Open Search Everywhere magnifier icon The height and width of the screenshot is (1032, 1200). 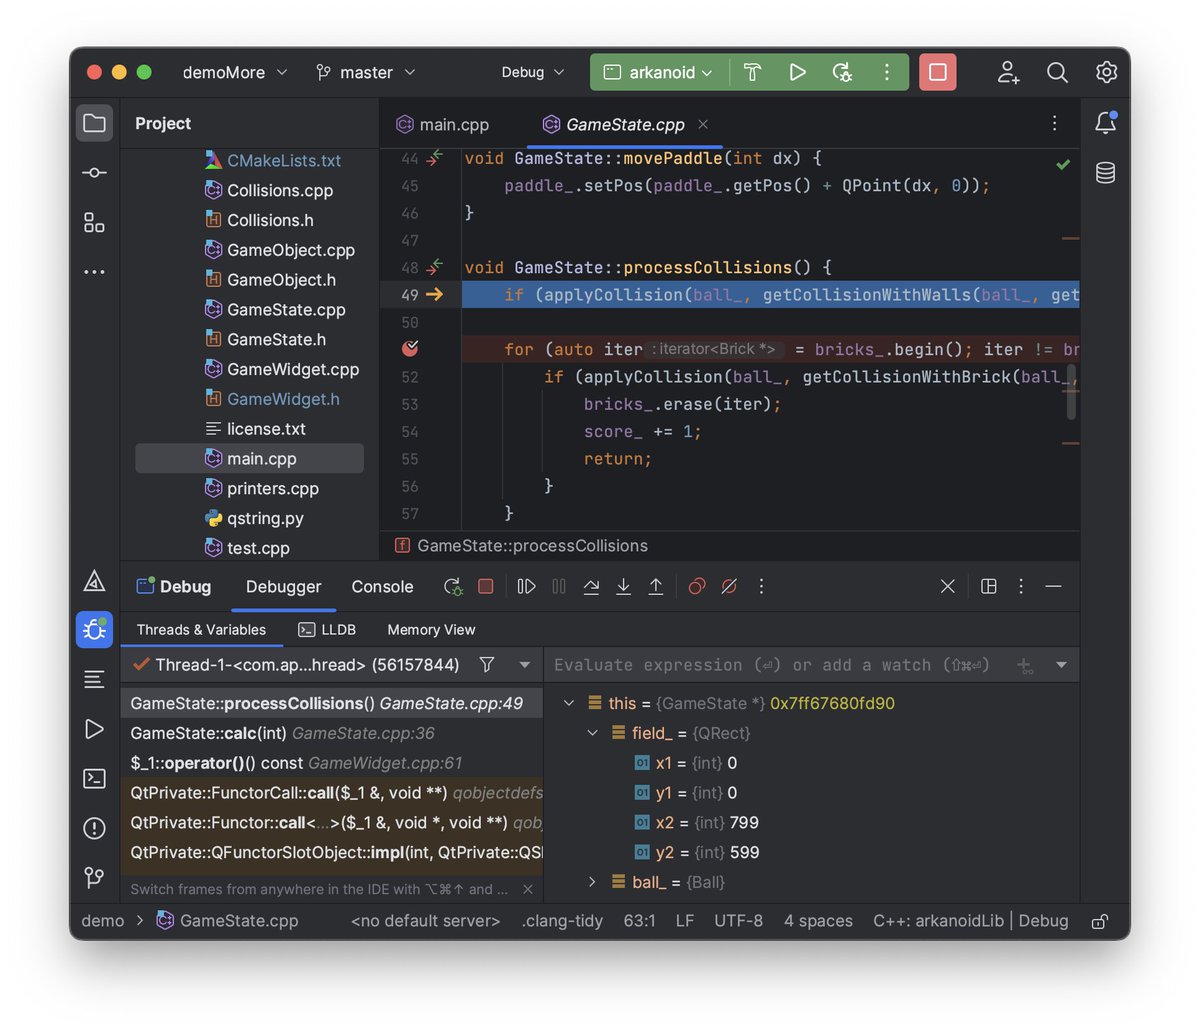1057,72
